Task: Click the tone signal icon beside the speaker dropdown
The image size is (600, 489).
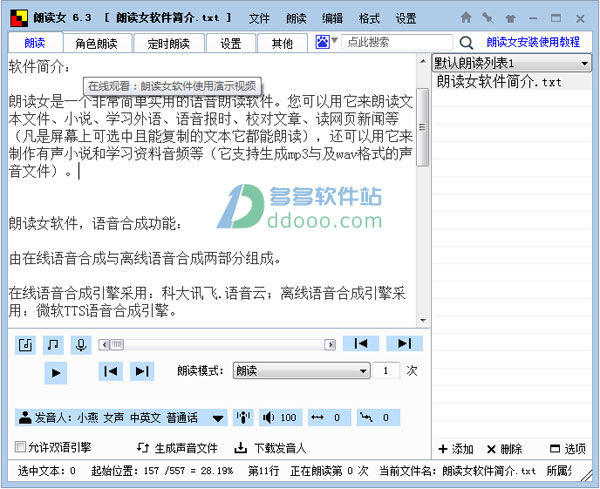Action: tap(243, 417)
